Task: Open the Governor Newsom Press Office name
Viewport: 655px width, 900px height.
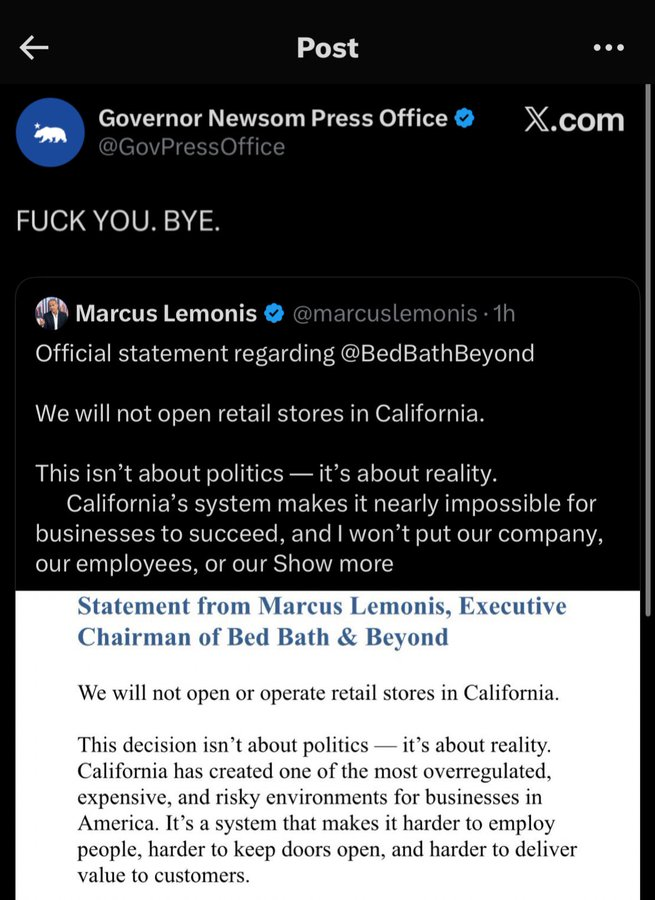Action: (273, 118)
